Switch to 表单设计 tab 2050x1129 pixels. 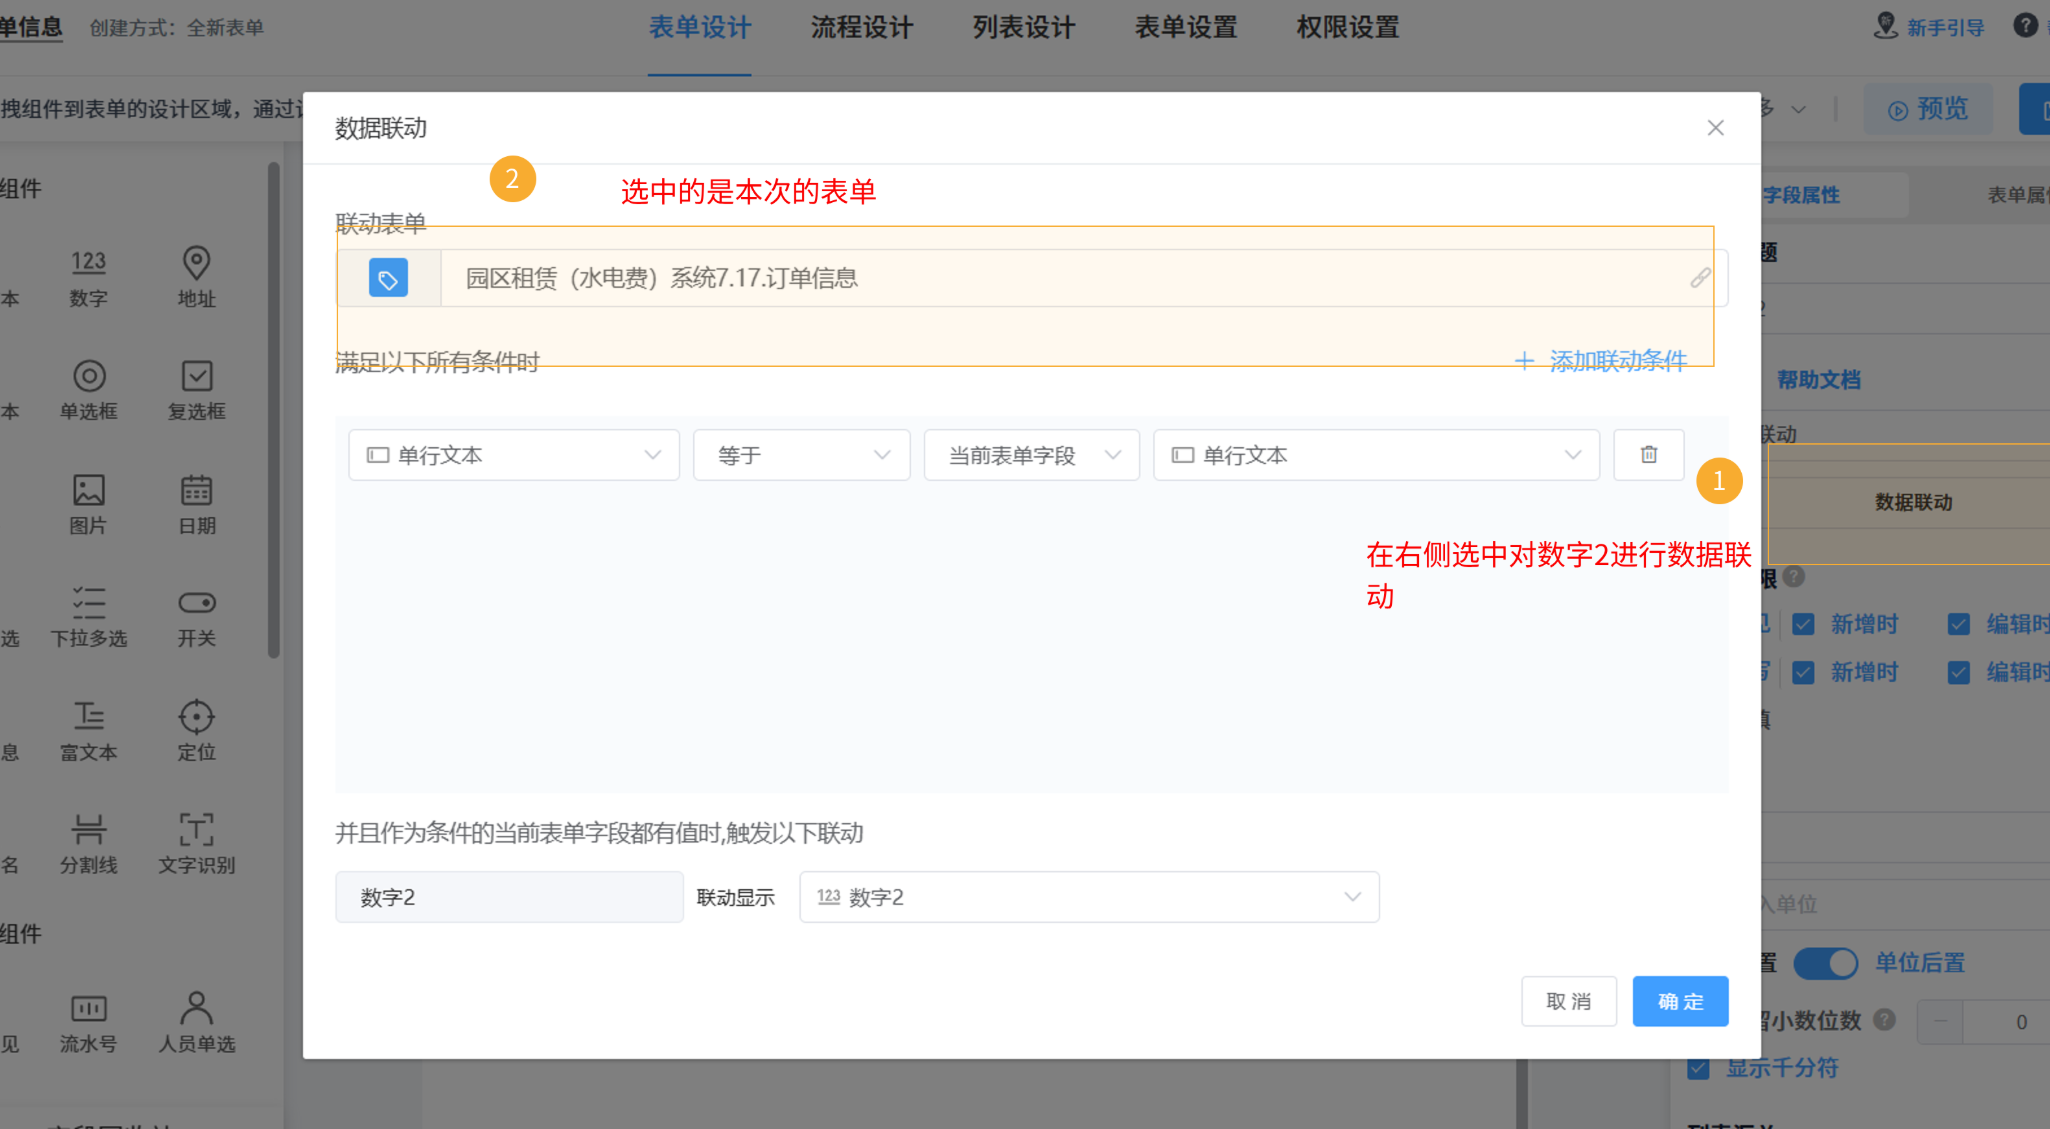[x=699, y=28]
